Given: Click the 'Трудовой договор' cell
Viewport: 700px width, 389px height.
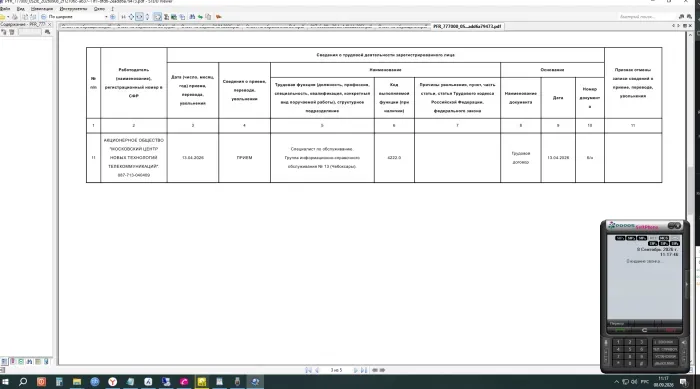Looking at the screenshot, I should (521, 158).
